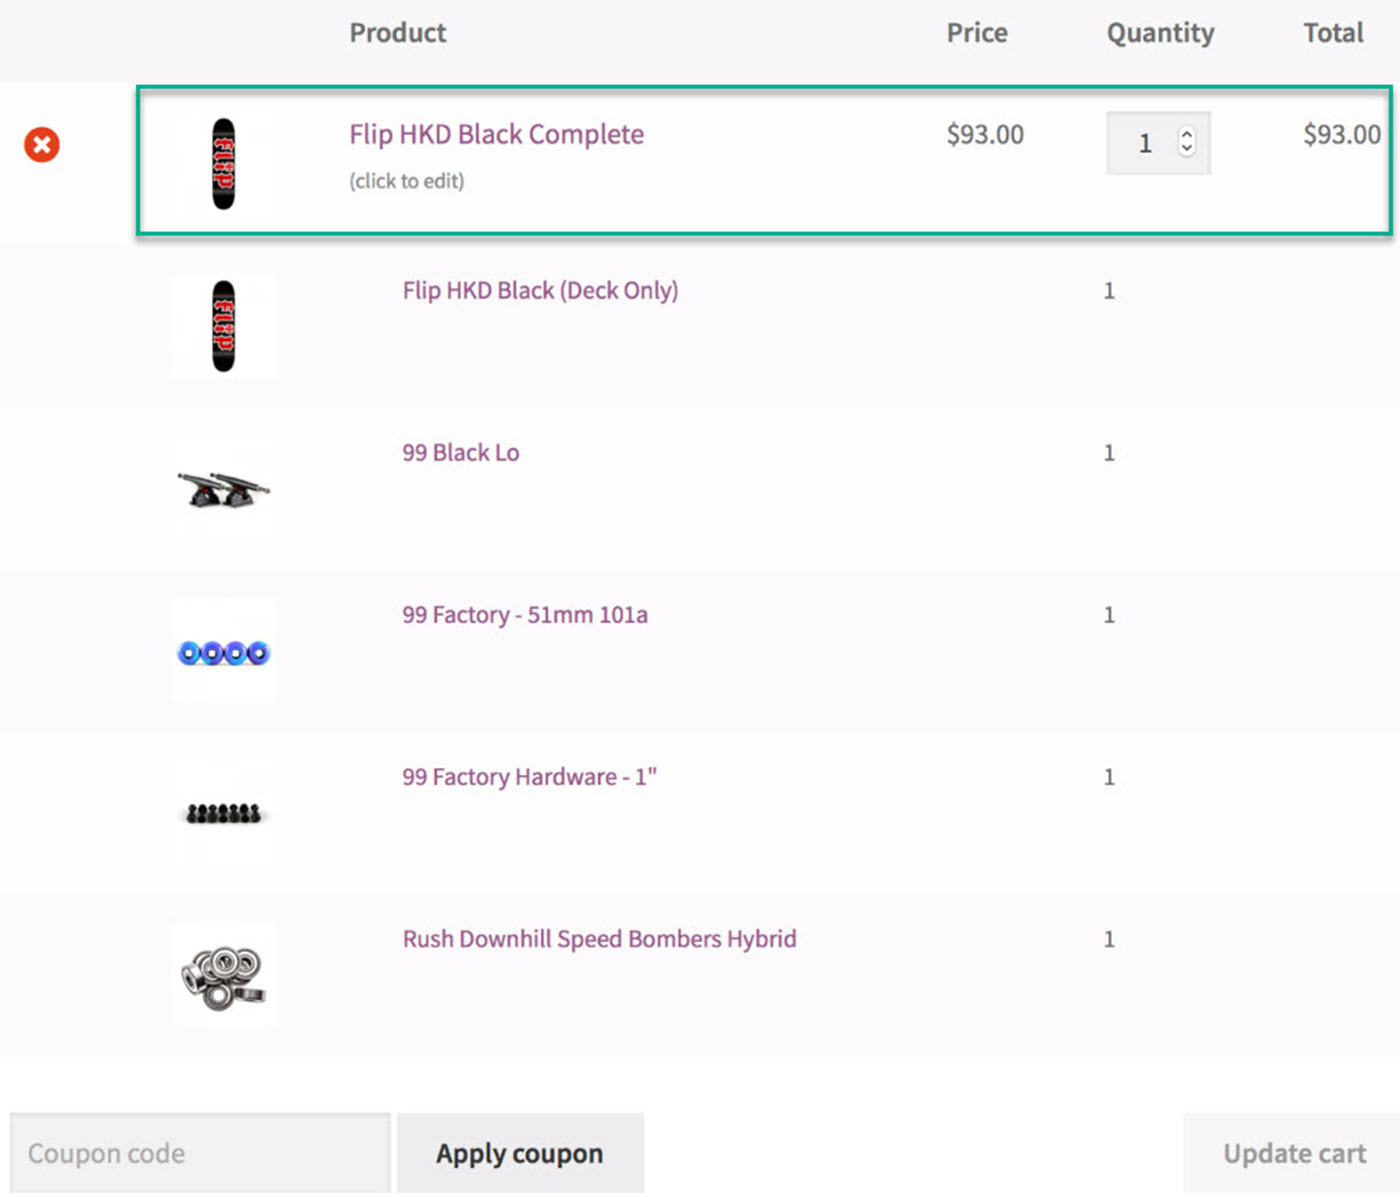This screenshot has height=1197, width=1400.
Task: Click the 99 Factory Hardware bolts thumbnail
Action: pos(223,813)
